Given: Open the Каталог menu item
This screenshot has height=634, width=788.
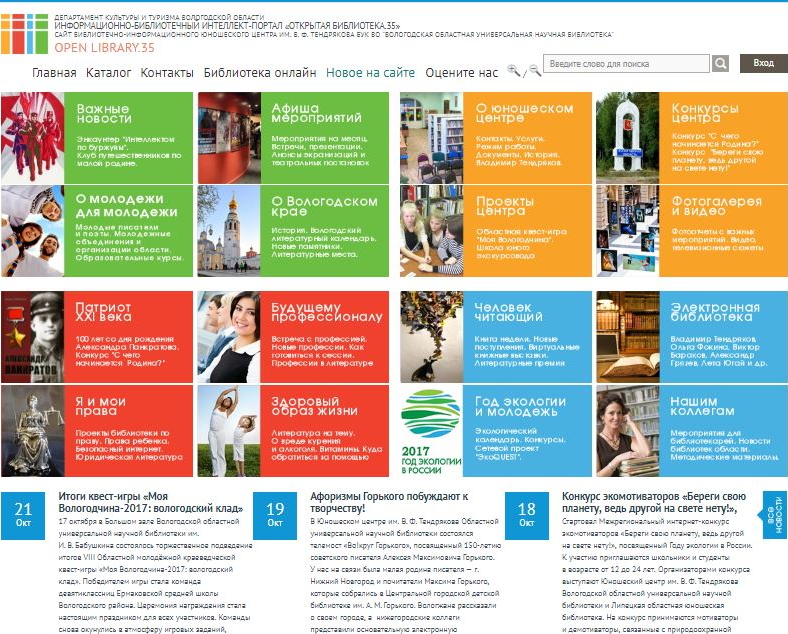Looking at the screenshot, I should (x=109, y=73).
